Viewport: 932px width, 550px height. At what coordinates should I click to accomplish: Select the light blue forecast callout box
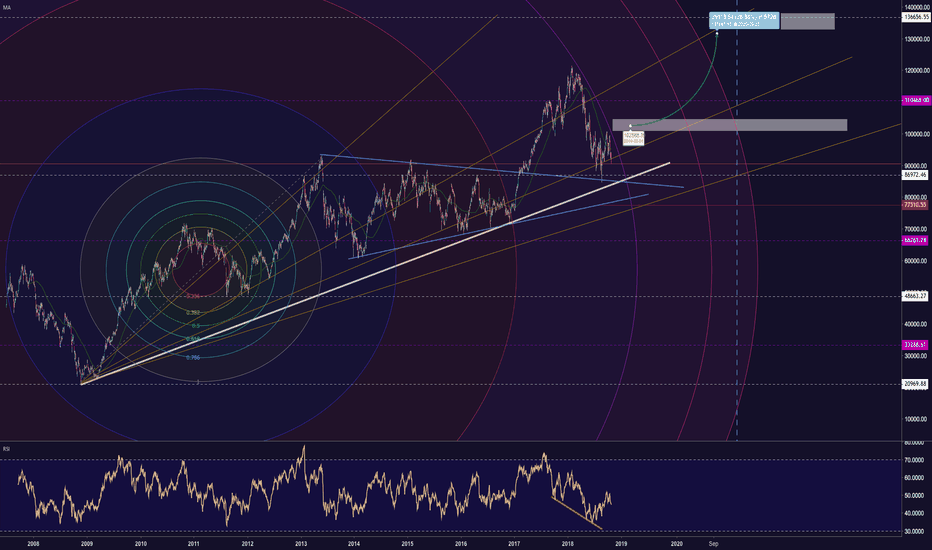click(744, 21)
